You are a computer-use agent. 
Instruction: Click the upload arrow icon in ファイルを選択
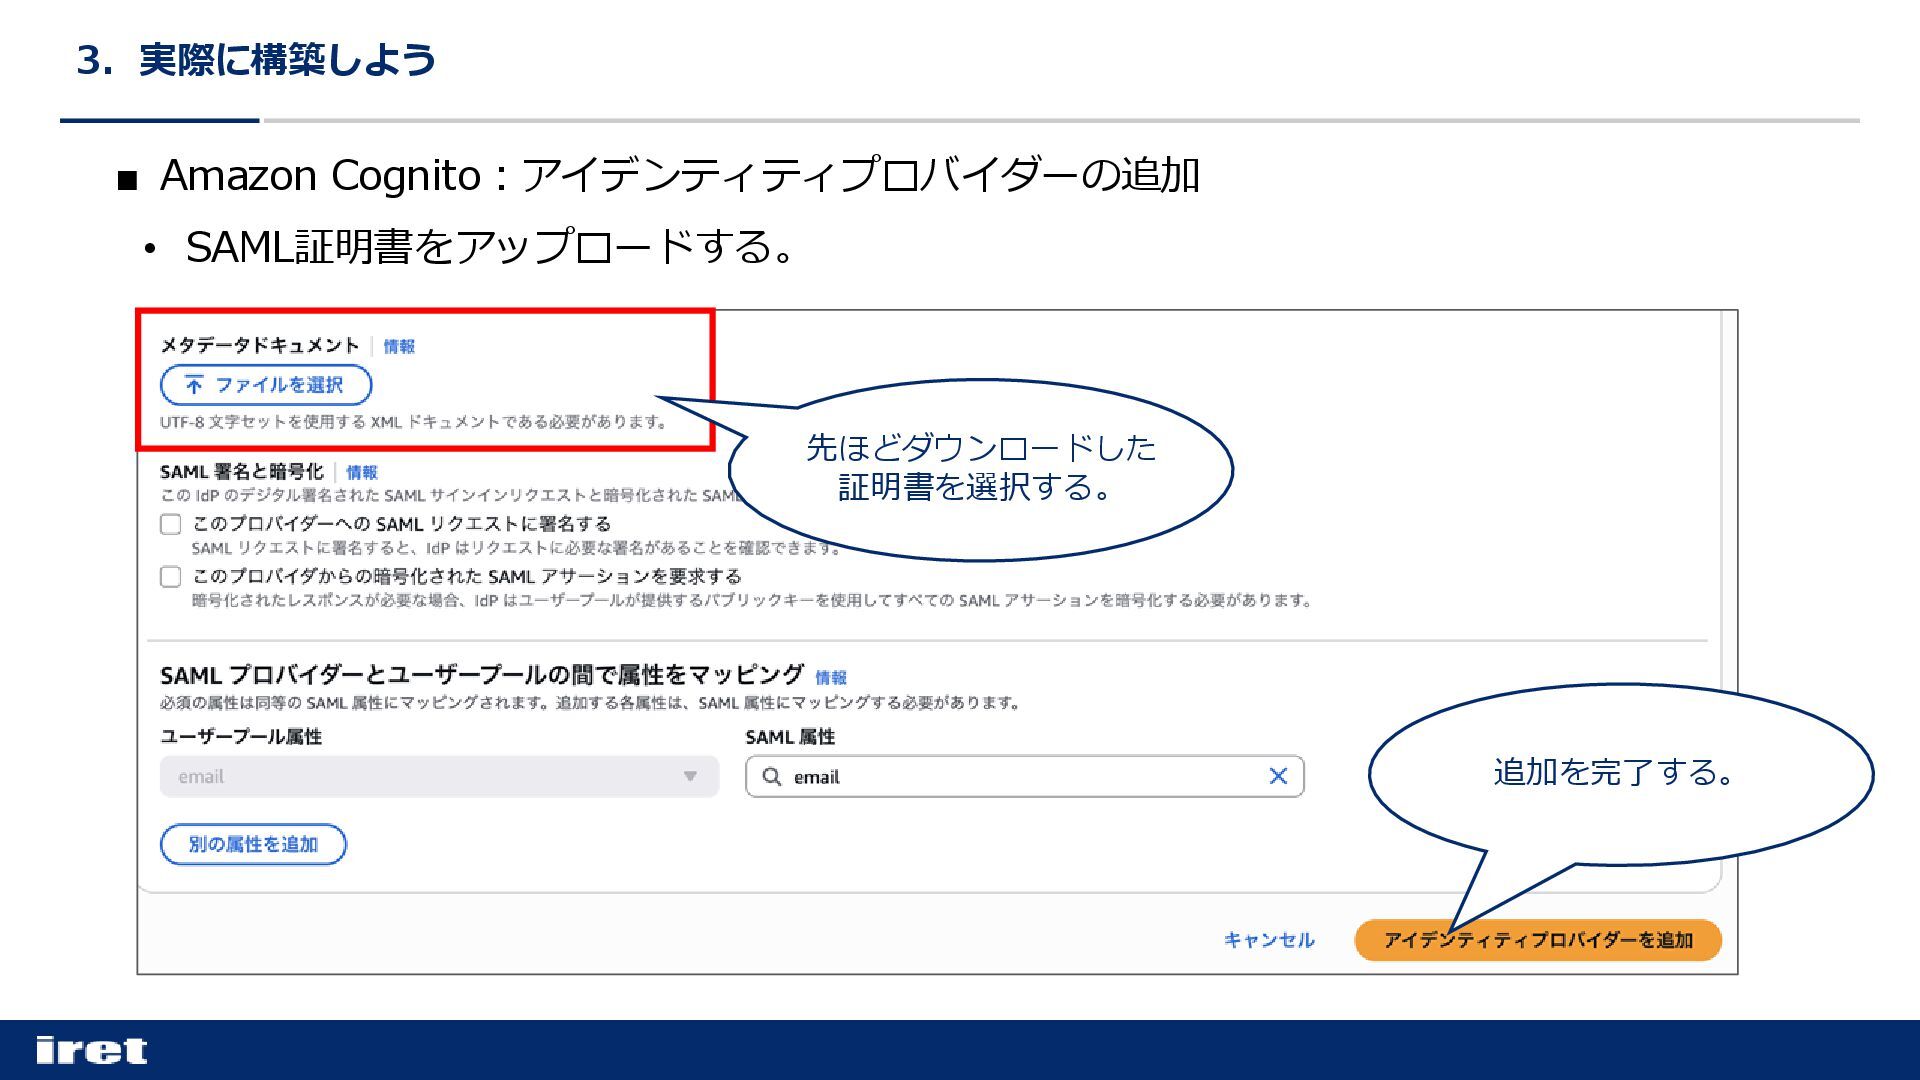click(x=194, y=385)
